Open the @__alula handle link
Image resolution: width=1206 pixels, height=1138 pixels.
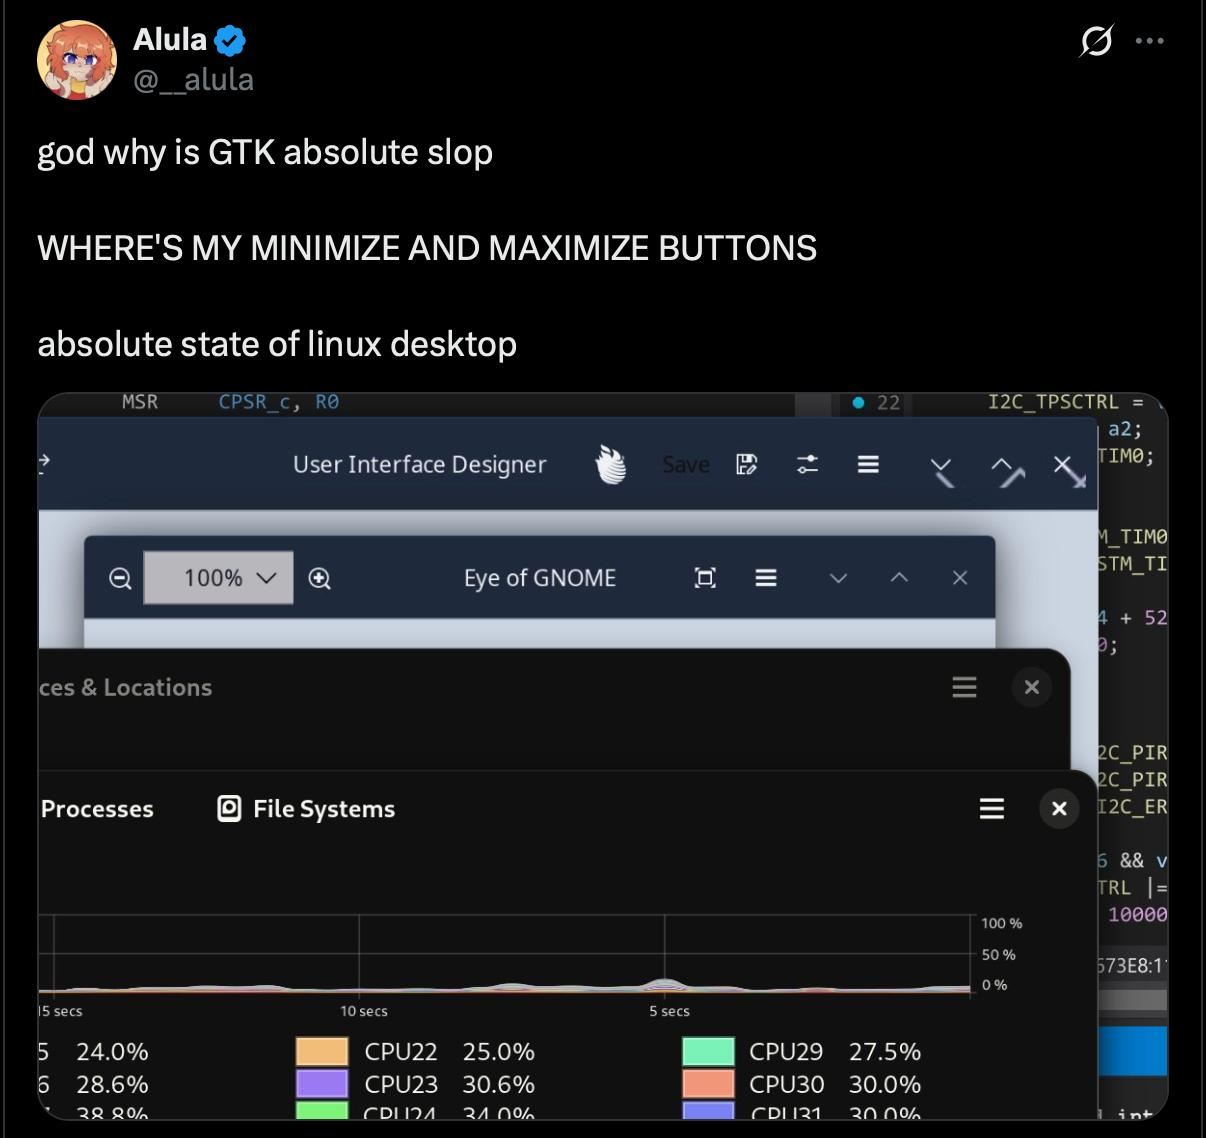pos(193,79)
